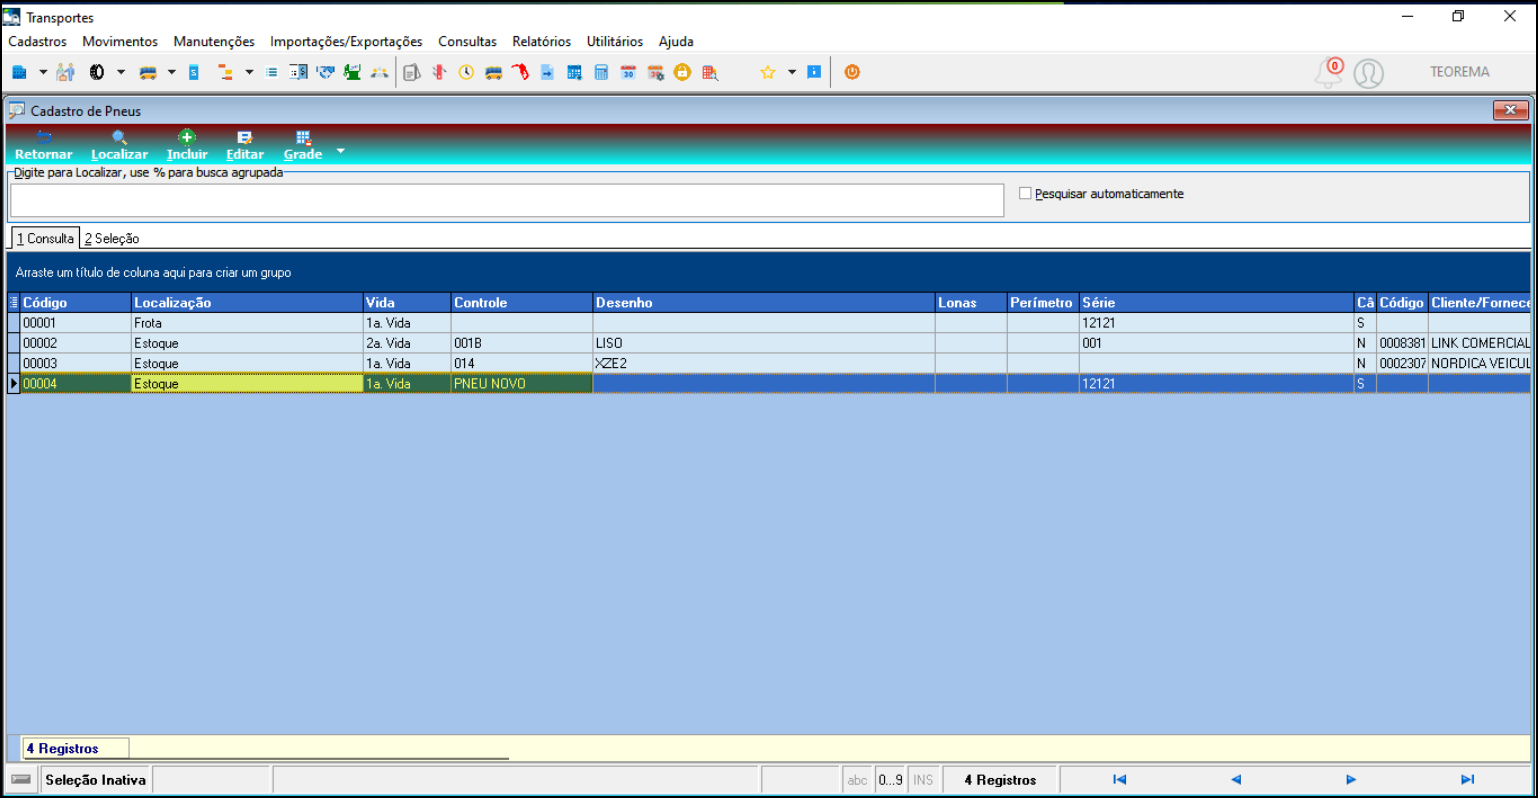This screenshot has height=798, width=1538.
Task: Click the handshake toolbar icon
Action: pyautogui.click(x=325, y=72)
